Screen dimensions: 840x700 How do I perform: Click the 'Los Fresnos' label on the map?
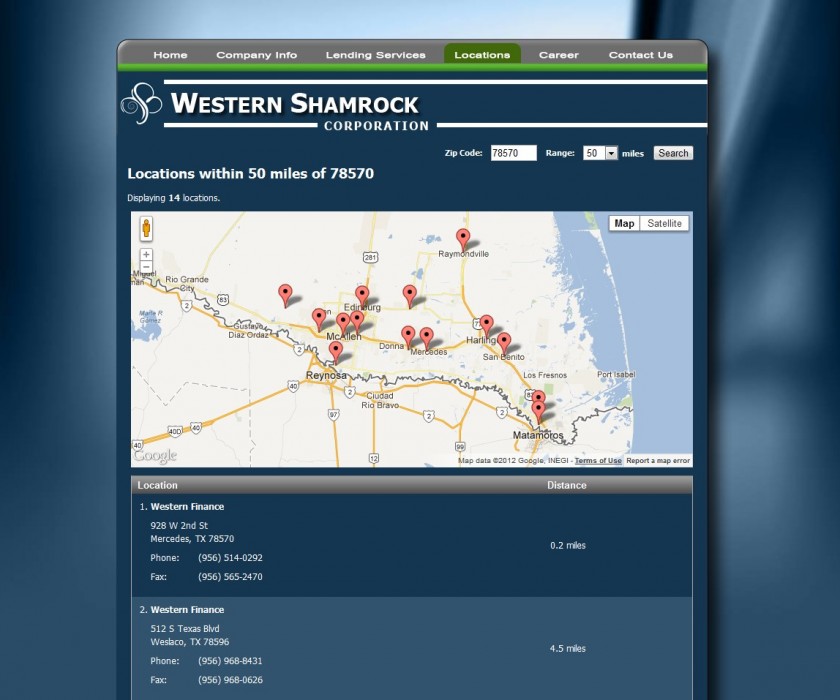pos(545,375)
